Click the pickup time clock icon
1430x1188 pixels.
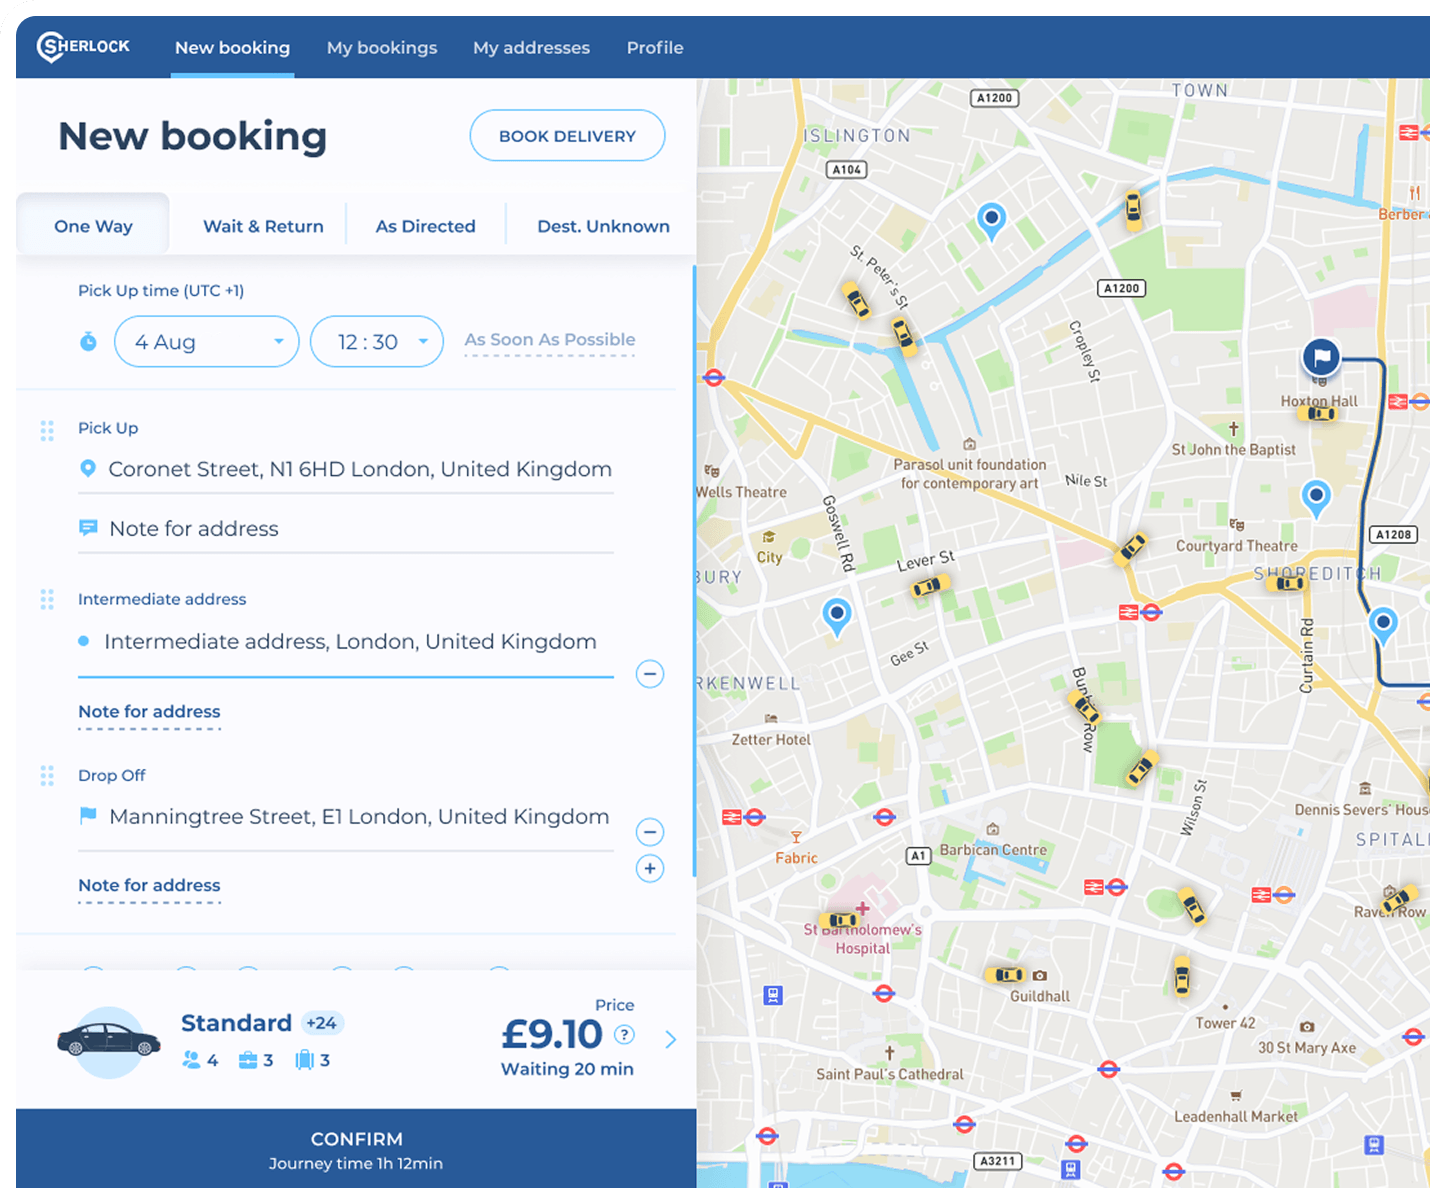click(x=88, y=342)
